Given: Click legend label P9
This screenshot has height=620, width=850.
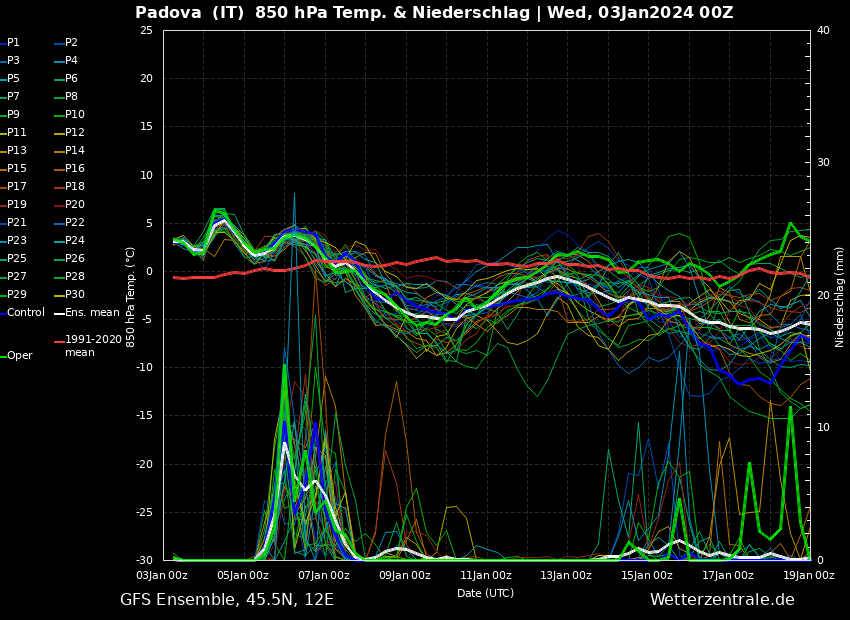Looking at the screenshot, I should [10, 114].
